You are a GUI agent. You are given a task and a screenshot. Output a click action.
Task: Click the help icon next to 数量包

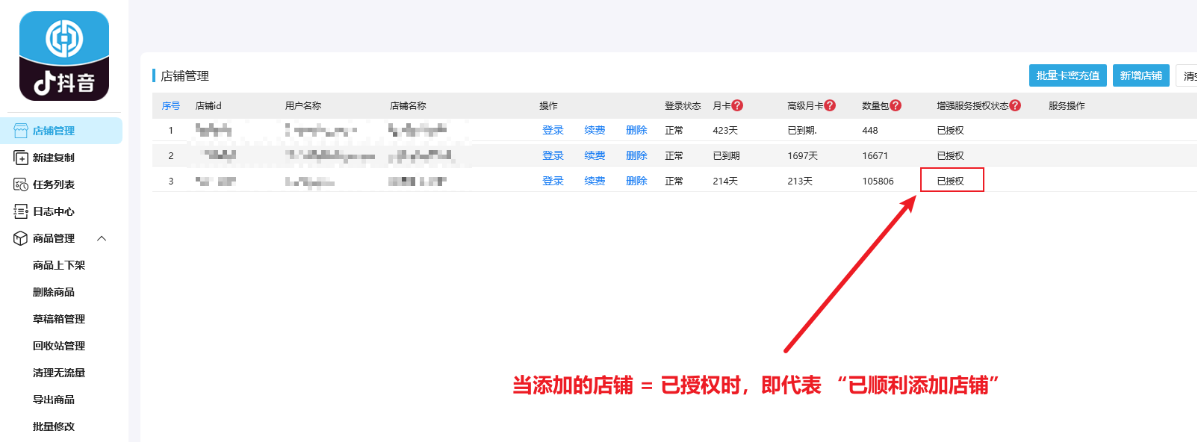point(895,106)
